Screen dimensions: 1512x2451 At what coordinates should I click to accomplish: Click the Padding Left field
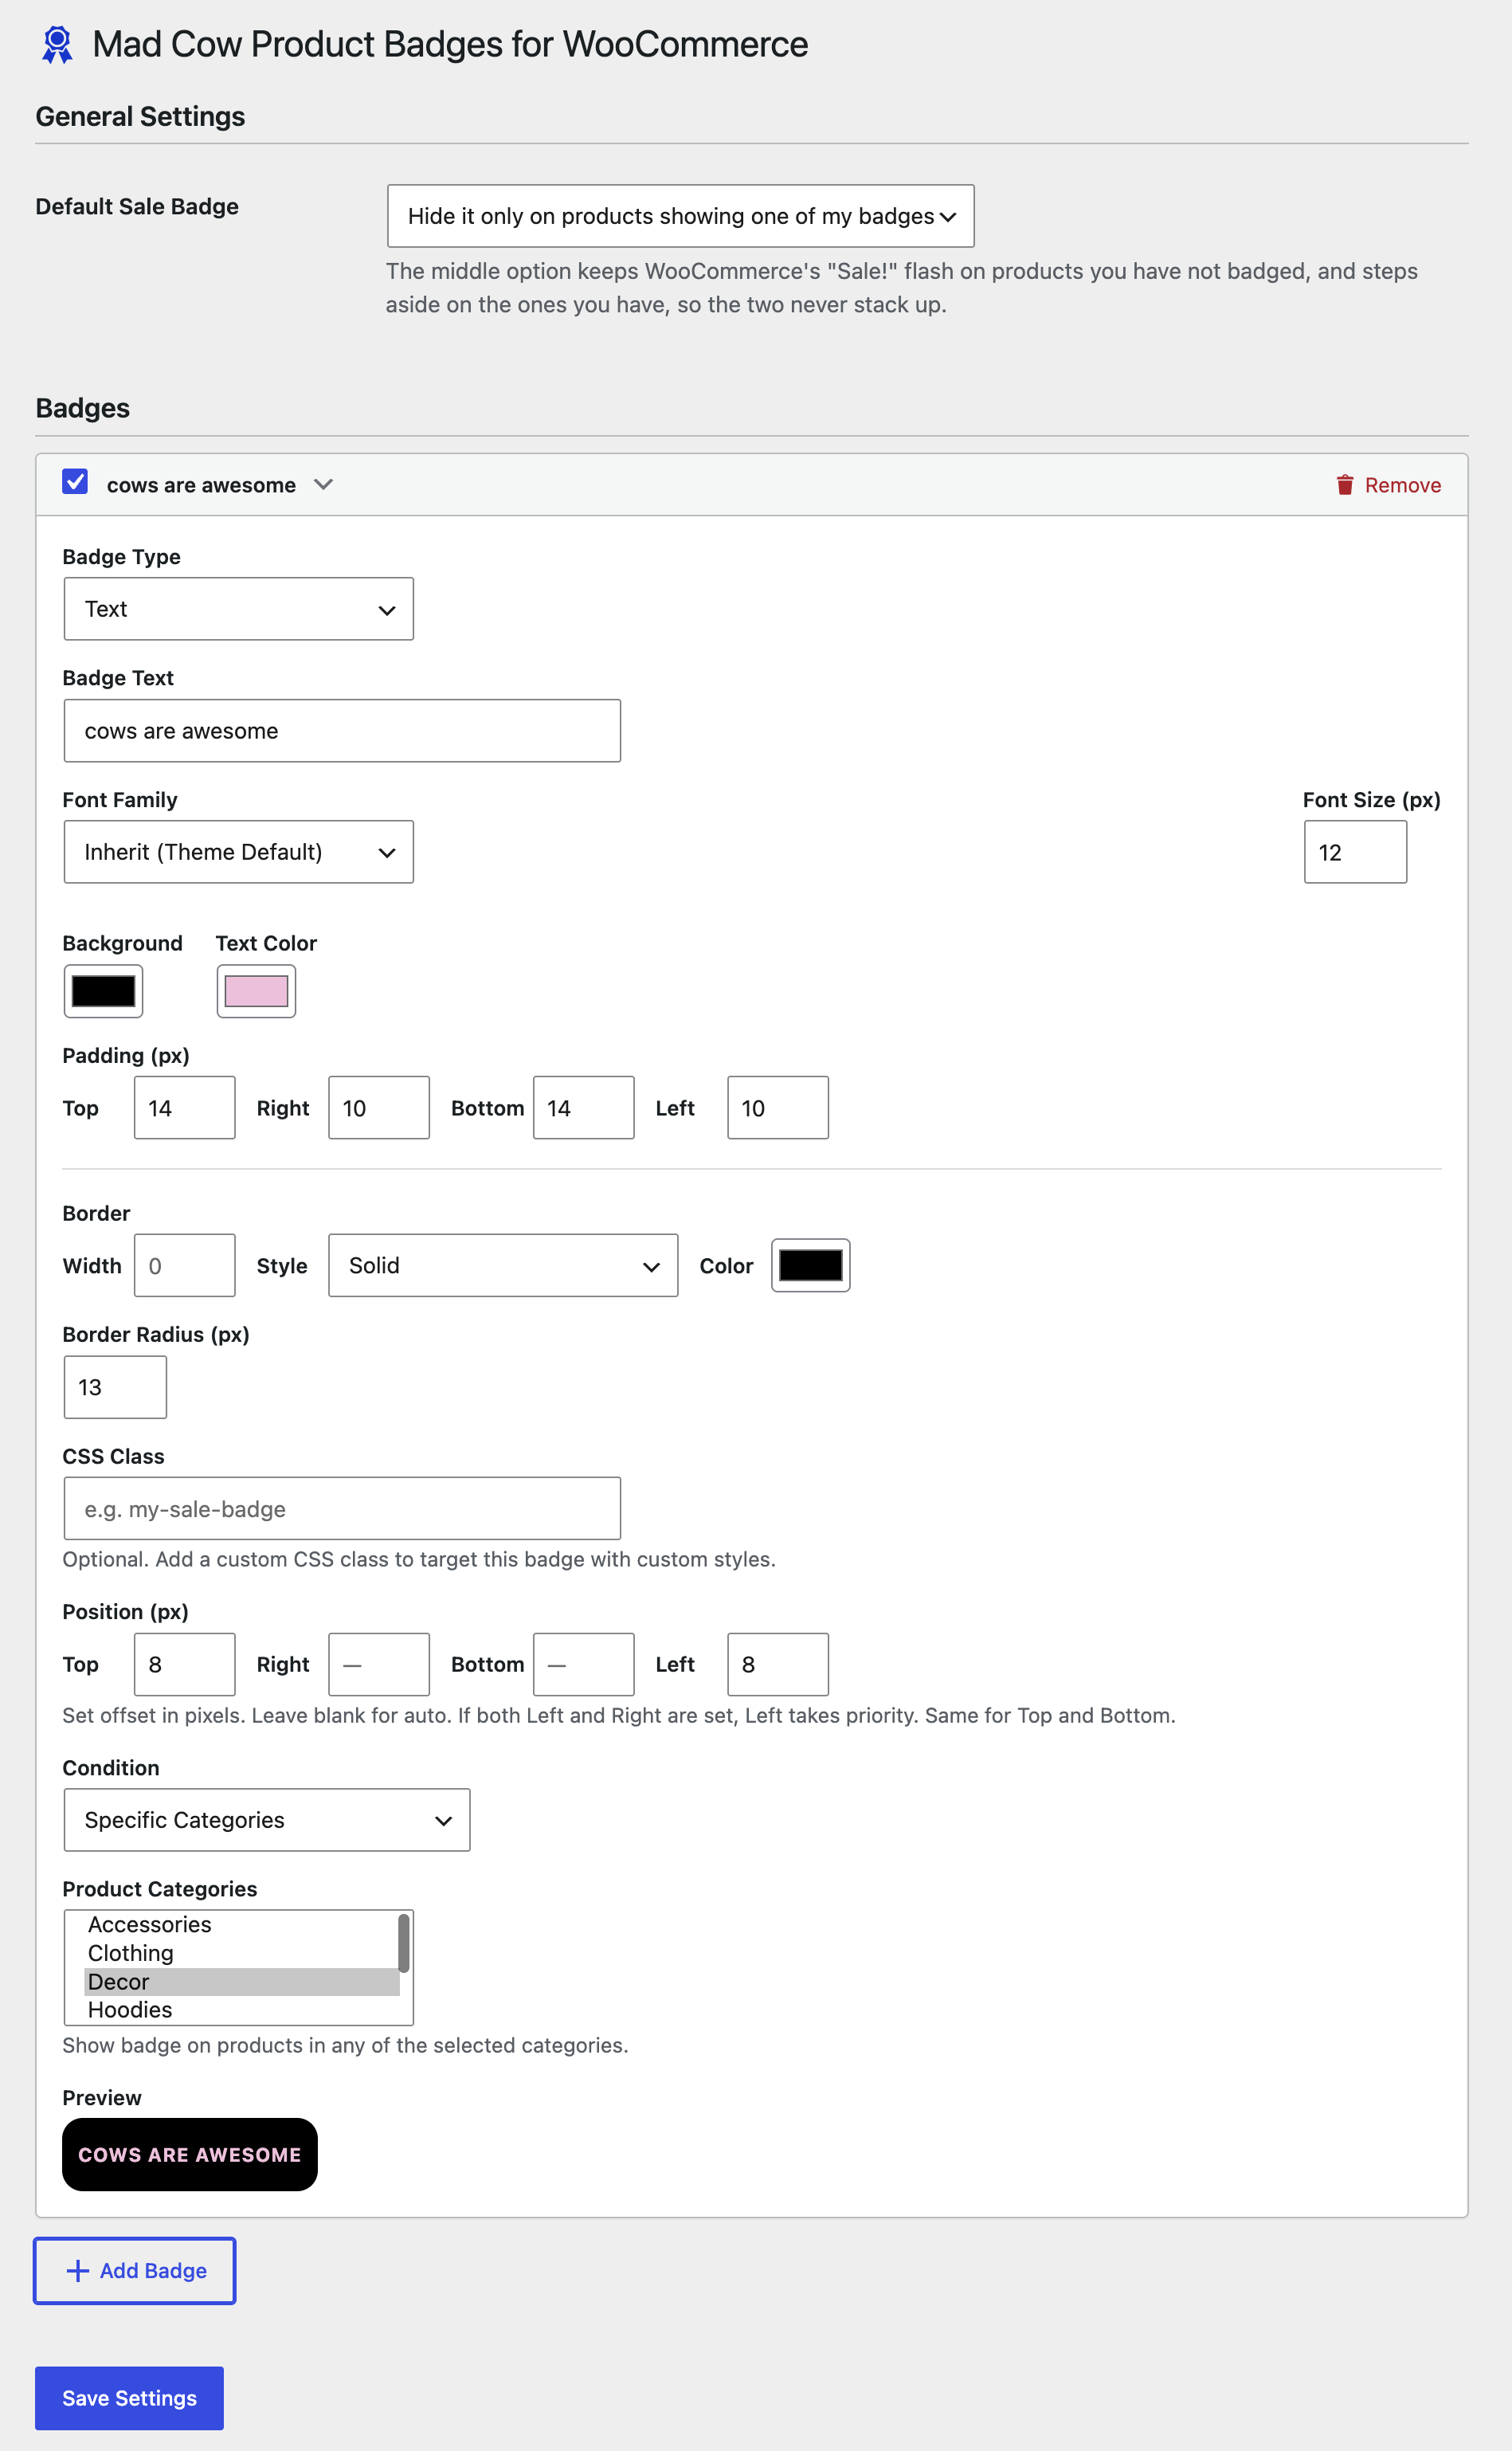tap(778, 1108)
